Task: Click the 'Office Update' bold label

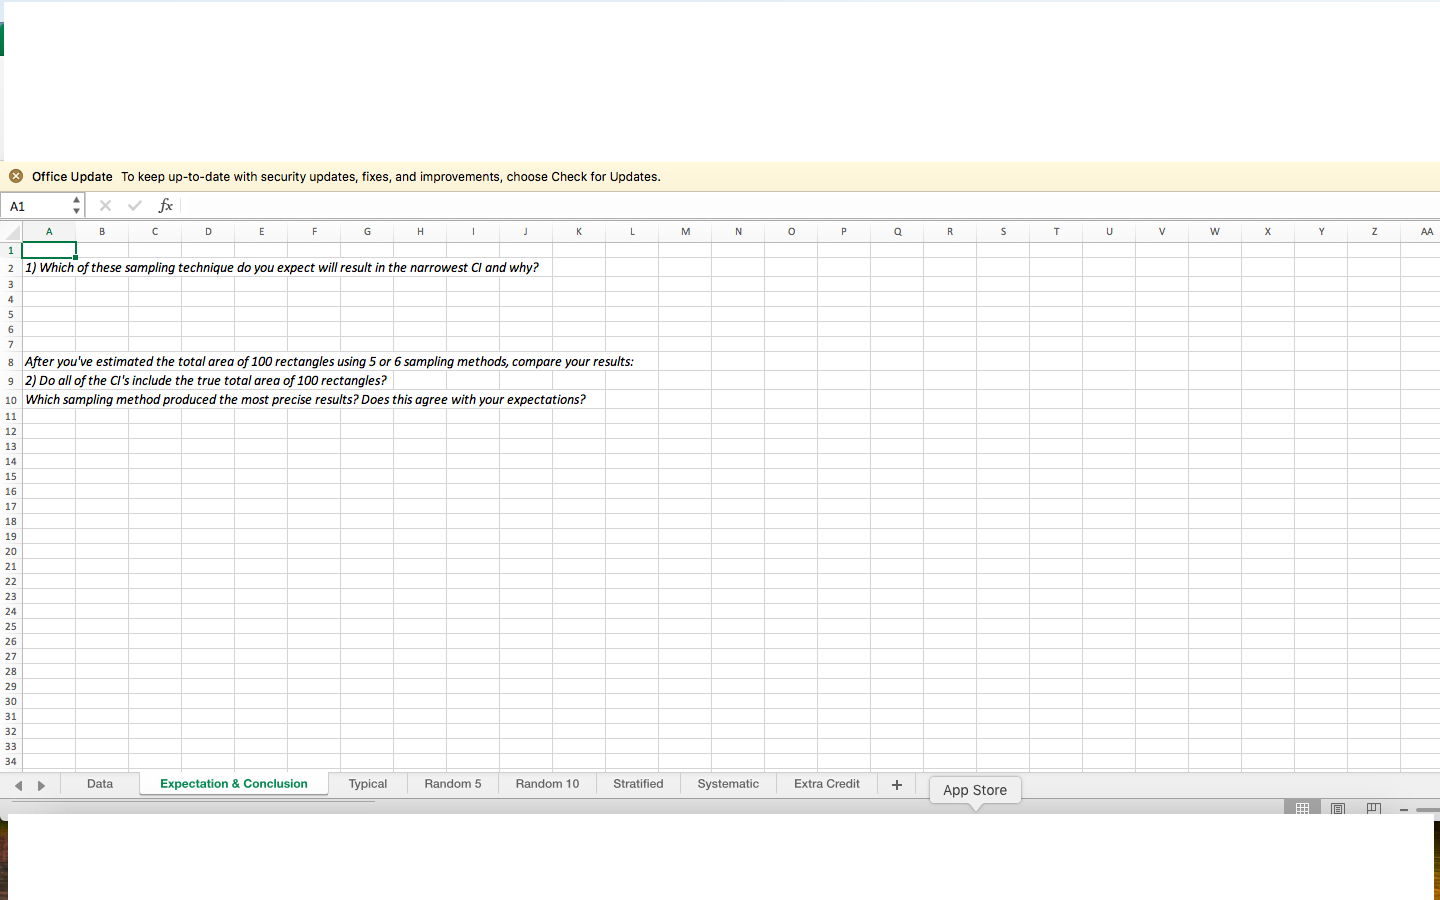Action: 72,177
